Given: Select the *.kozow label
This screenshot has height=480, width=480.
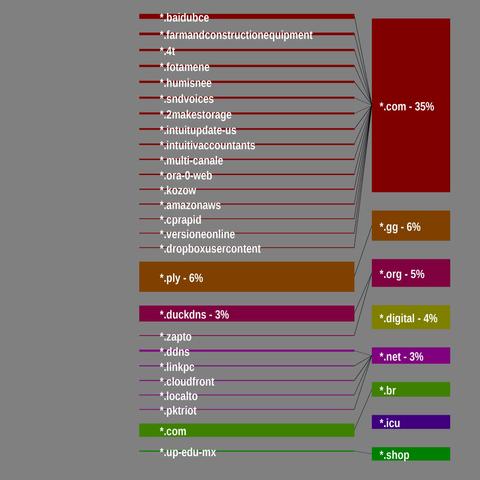Looking at the screenshot, I should point(178,191).
